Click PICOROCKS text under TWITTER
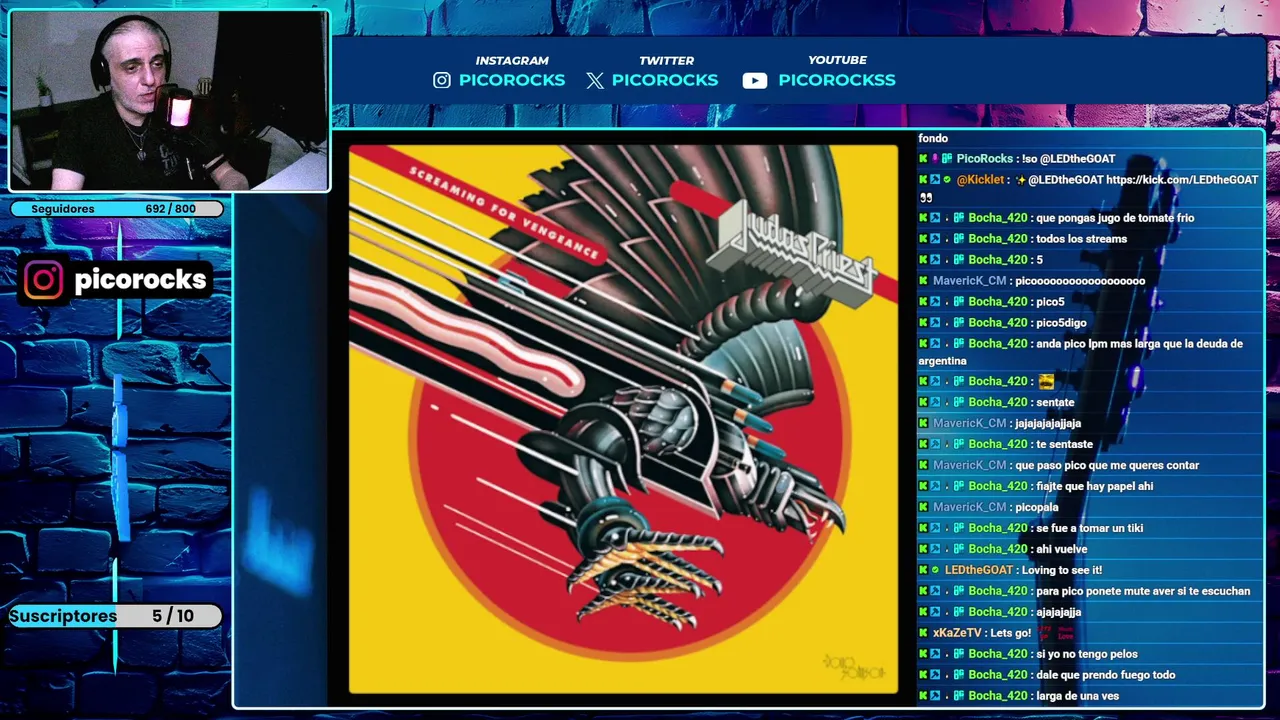 point(665,80)
